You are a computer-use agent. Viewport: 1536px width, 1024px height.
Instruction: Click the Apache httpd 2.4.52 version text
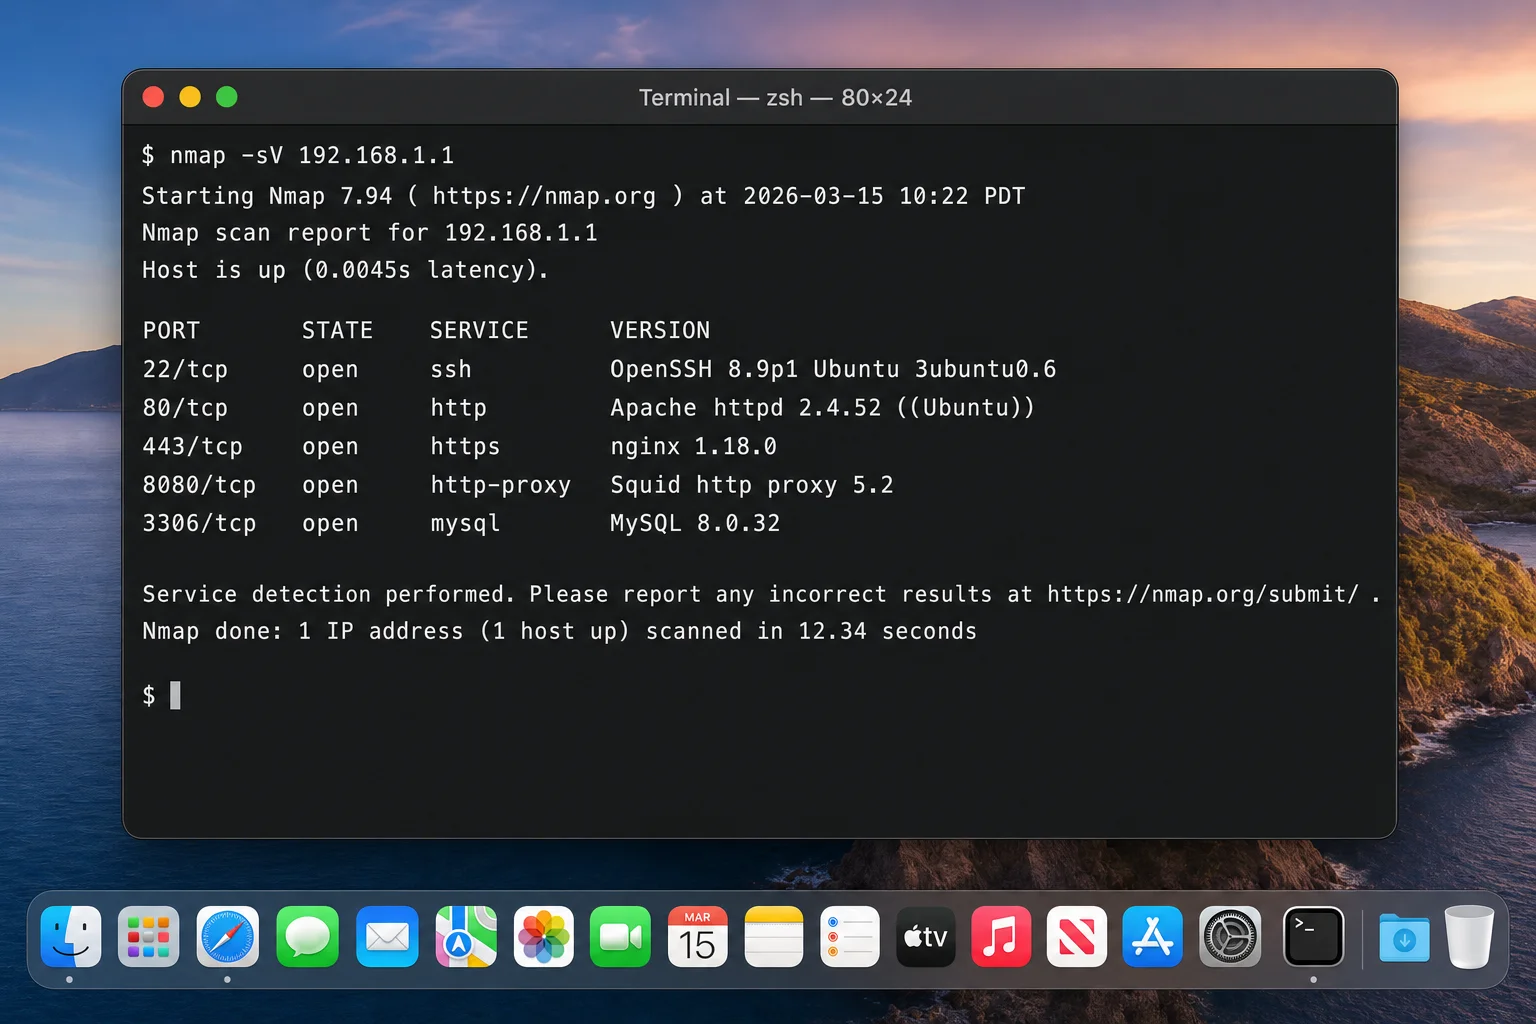pyautogui.click(x=822, y=408)
